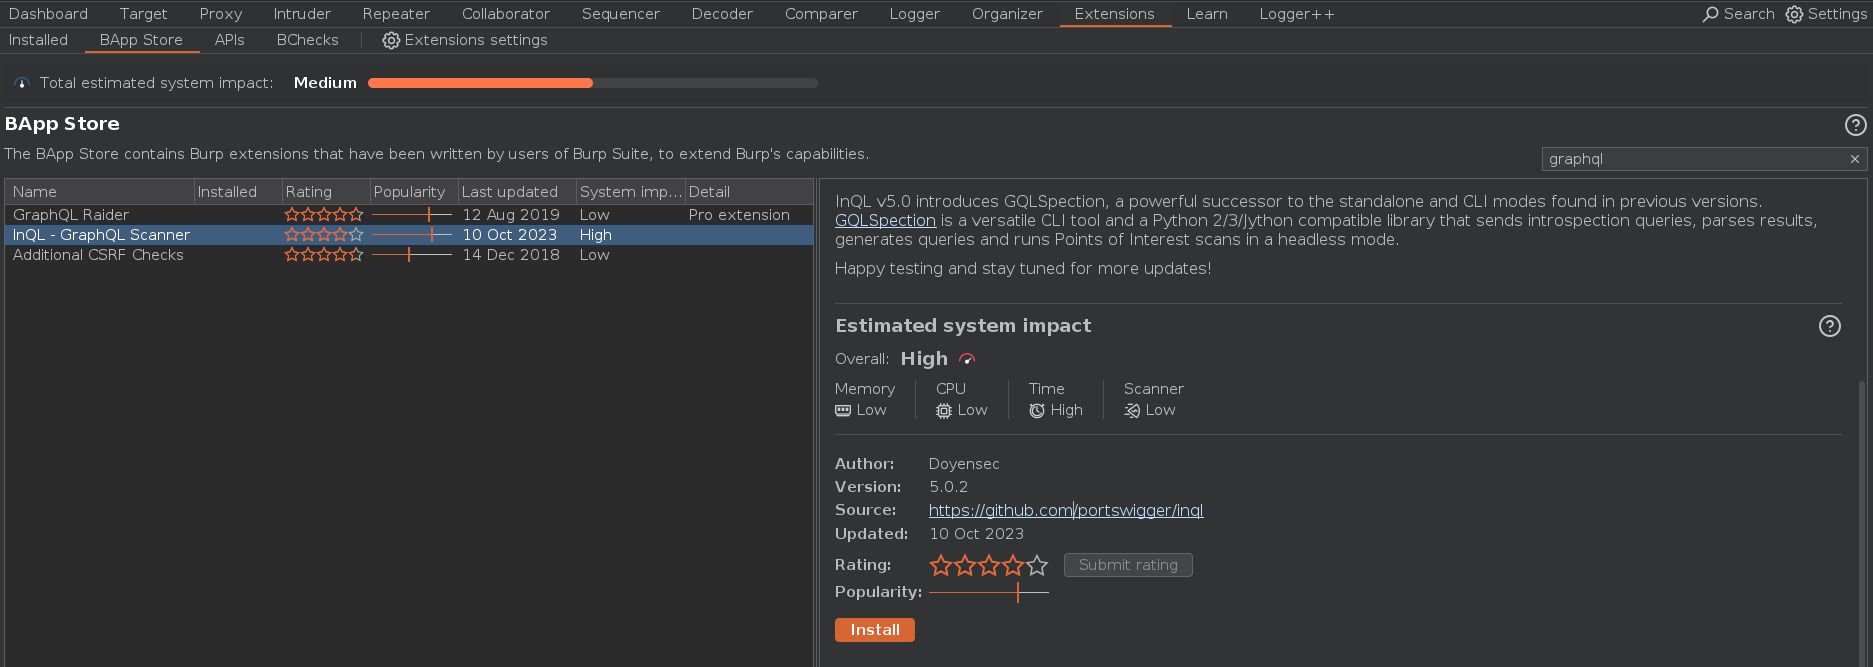The width and height of the screenshot is (1873, 667).
Task: Select the InQL - GraphQL Scanner row
Action: pyautogui.click(x=409, y=235)
